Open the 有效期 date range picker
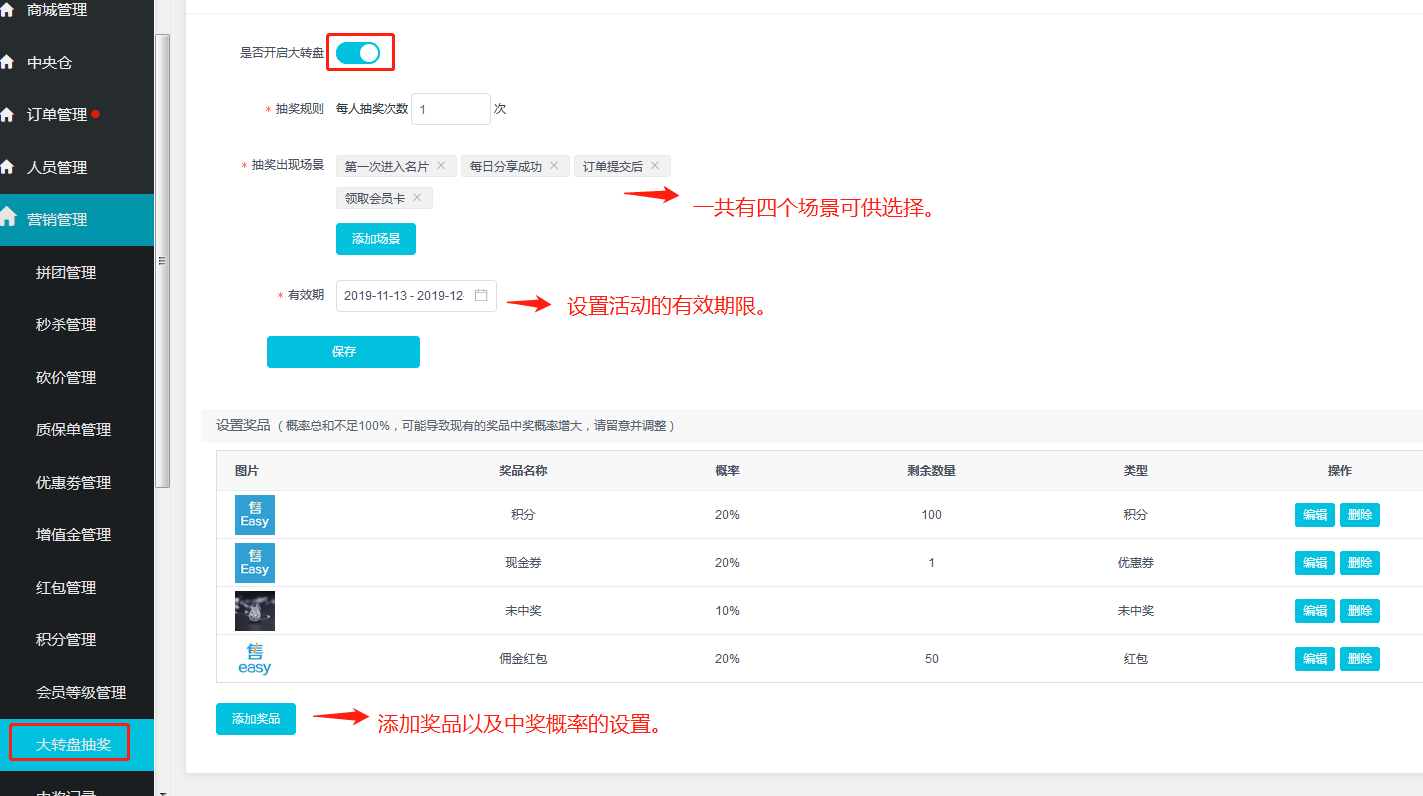The image size is (1423, 796). point(416,295)
